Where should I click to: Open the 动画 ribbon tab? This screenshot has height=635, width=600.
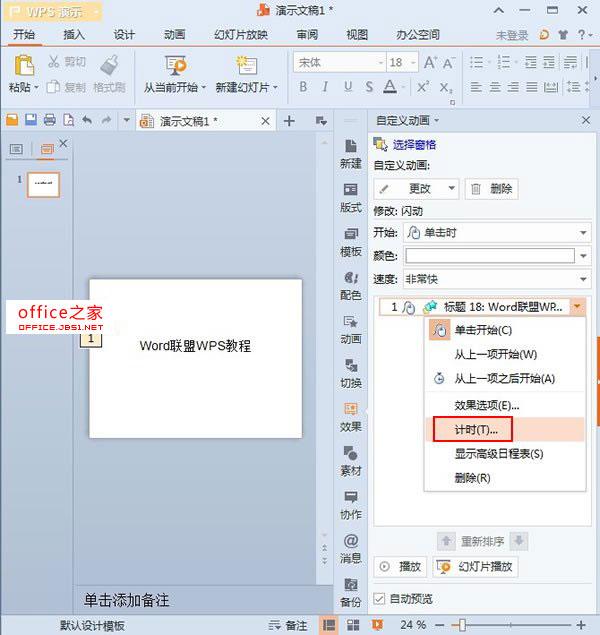pos(174,34)
